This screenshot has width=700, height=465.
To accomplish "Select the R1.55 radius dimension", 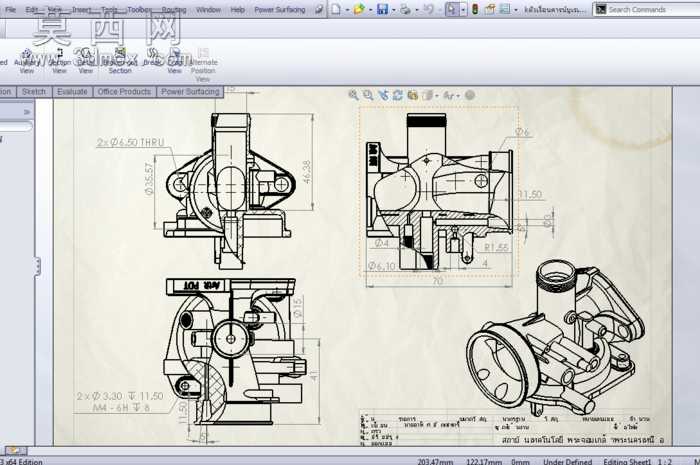I will pyautogui.click(x=496, y=247).
